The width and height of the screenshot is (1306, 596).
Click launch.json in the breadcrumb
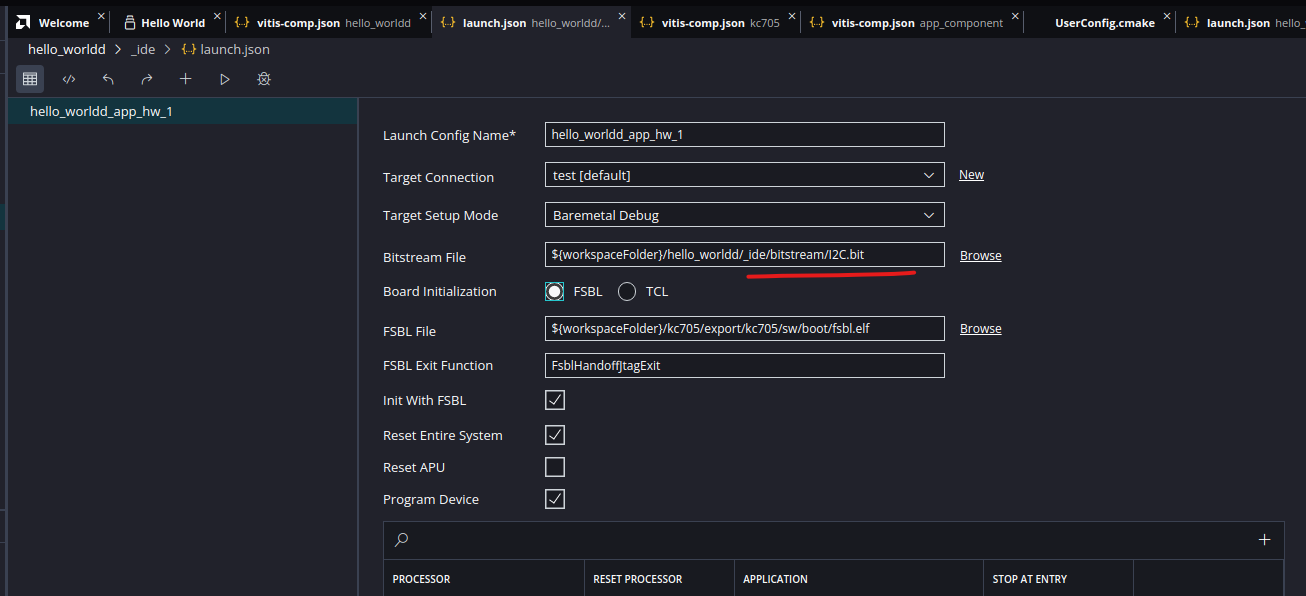(x=236, y=49)
